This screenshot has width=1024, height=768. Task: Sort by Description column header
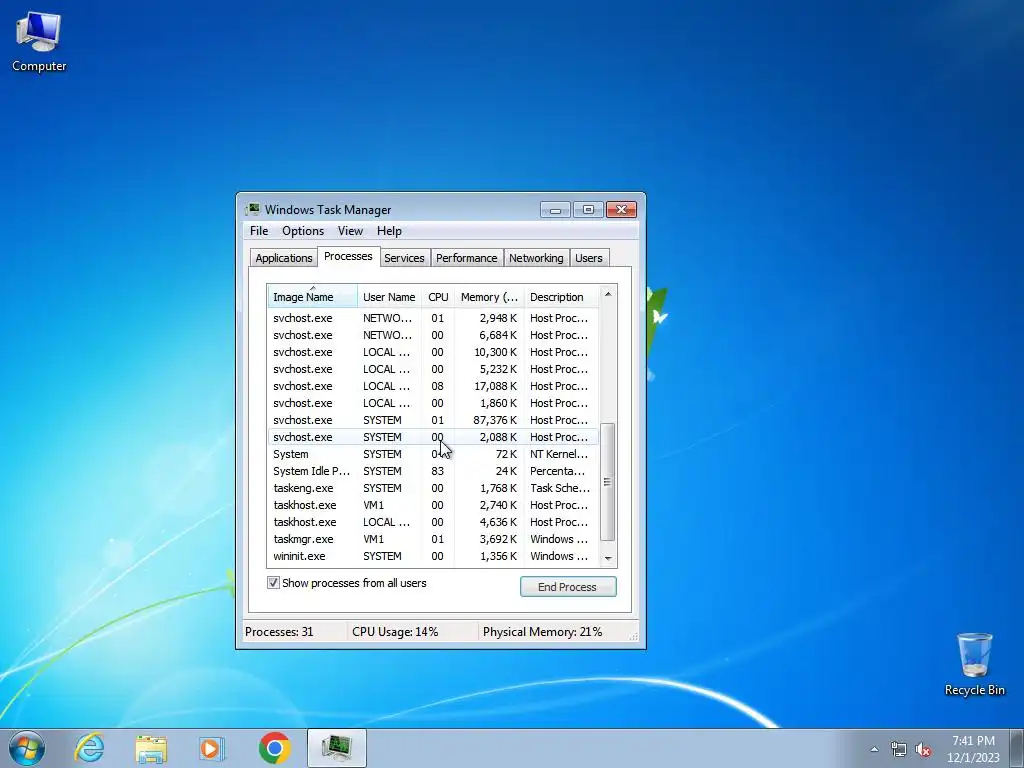pos(561,297)
